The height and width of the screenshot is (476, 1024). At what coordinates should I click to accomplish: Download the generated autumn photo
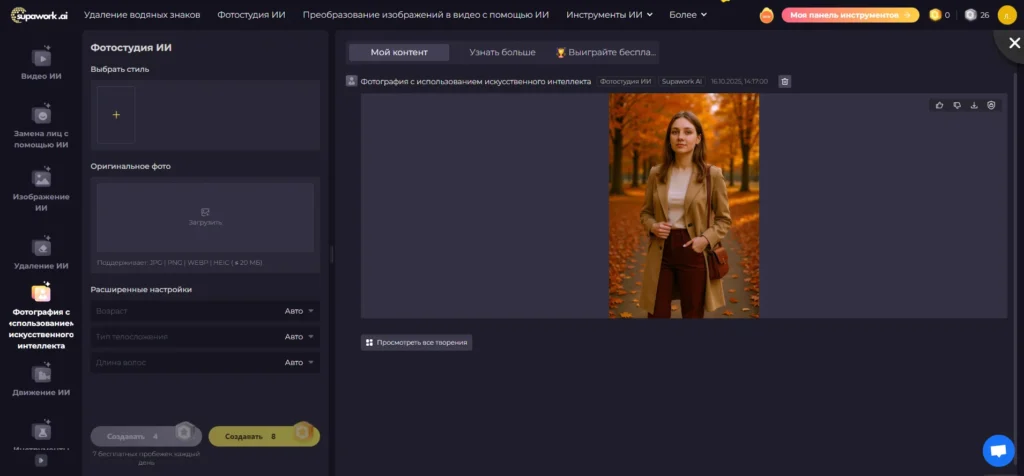click(974, 105)
